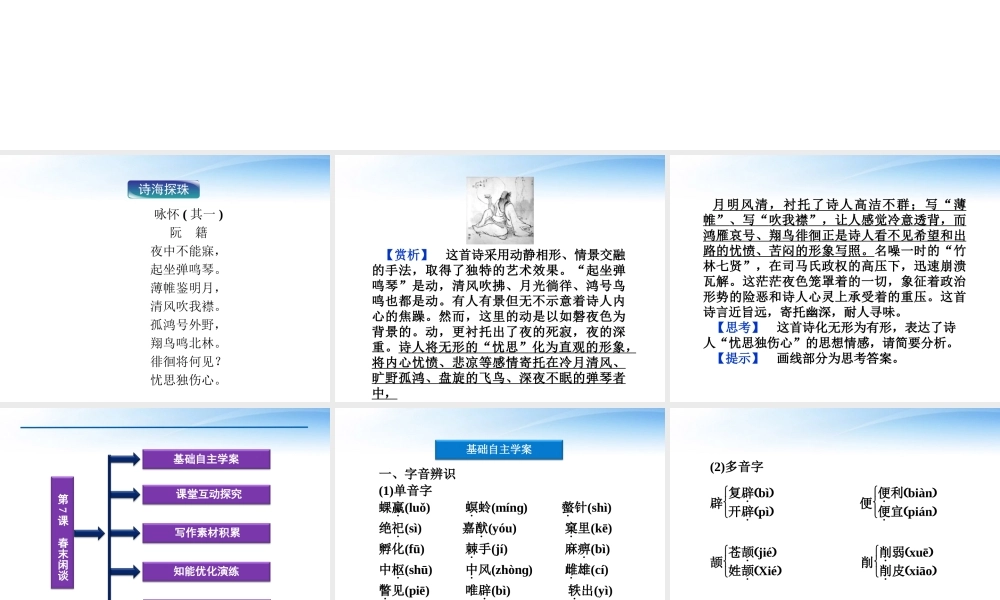Select the heading "一、字音辨识"
Screen dimensions: 1000x600
point(417,474)
